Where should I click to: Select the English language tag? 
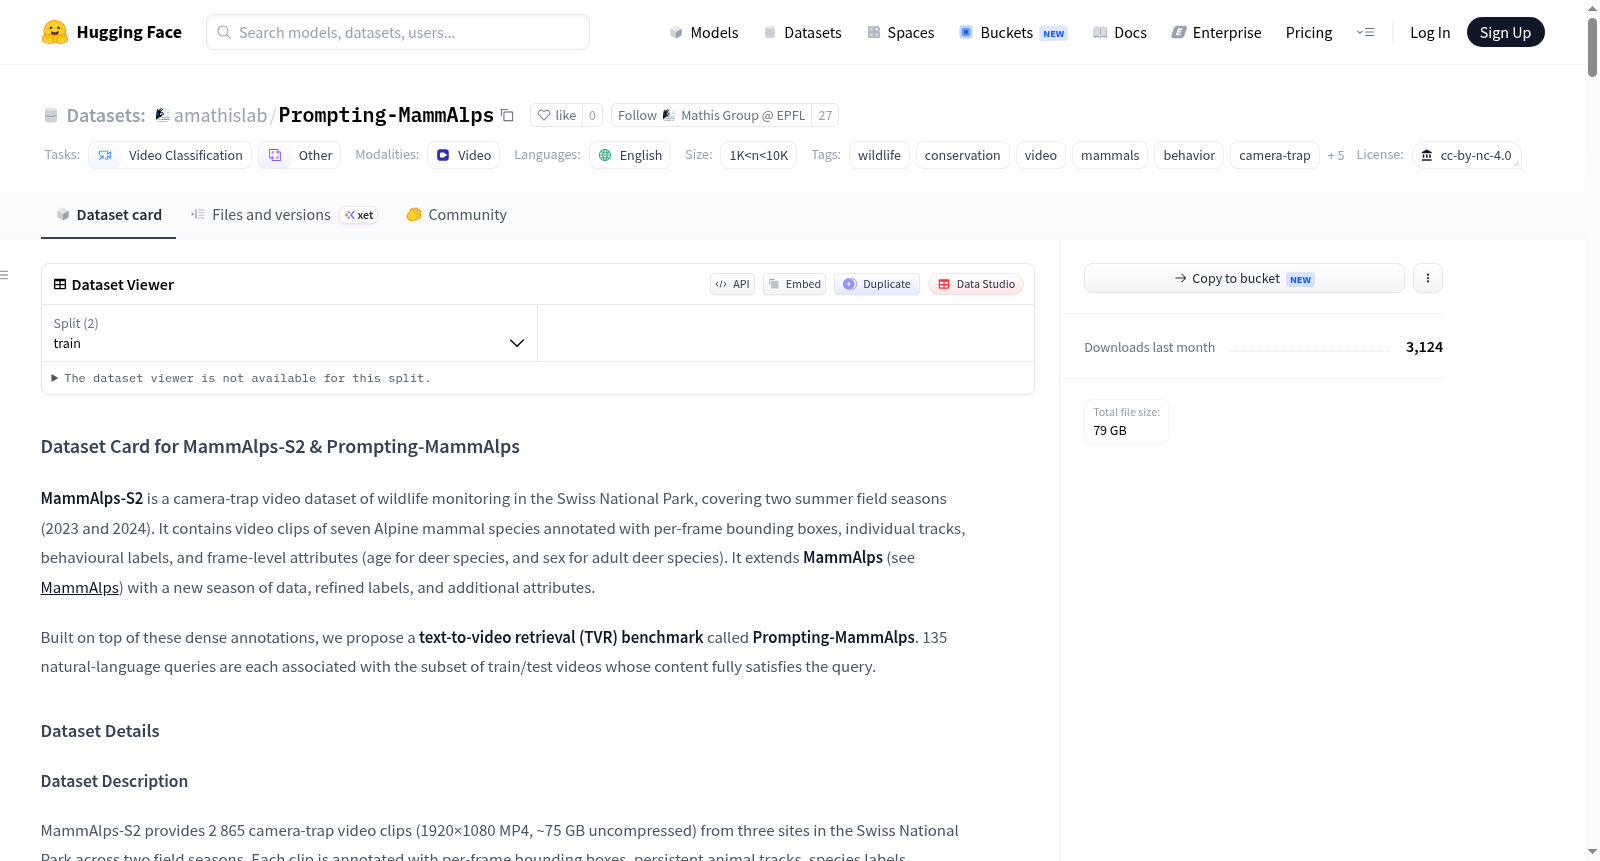630,155
